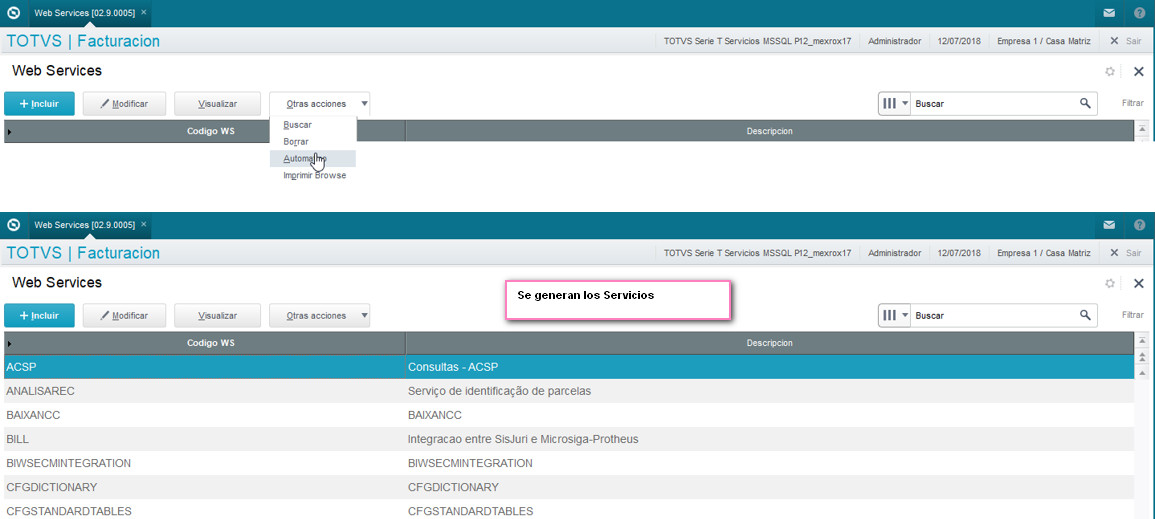The width and height of the screenshot is (1155, 519).
Task: Click 'Consultas - ACSP' description cell
Action: pos(769,367)
